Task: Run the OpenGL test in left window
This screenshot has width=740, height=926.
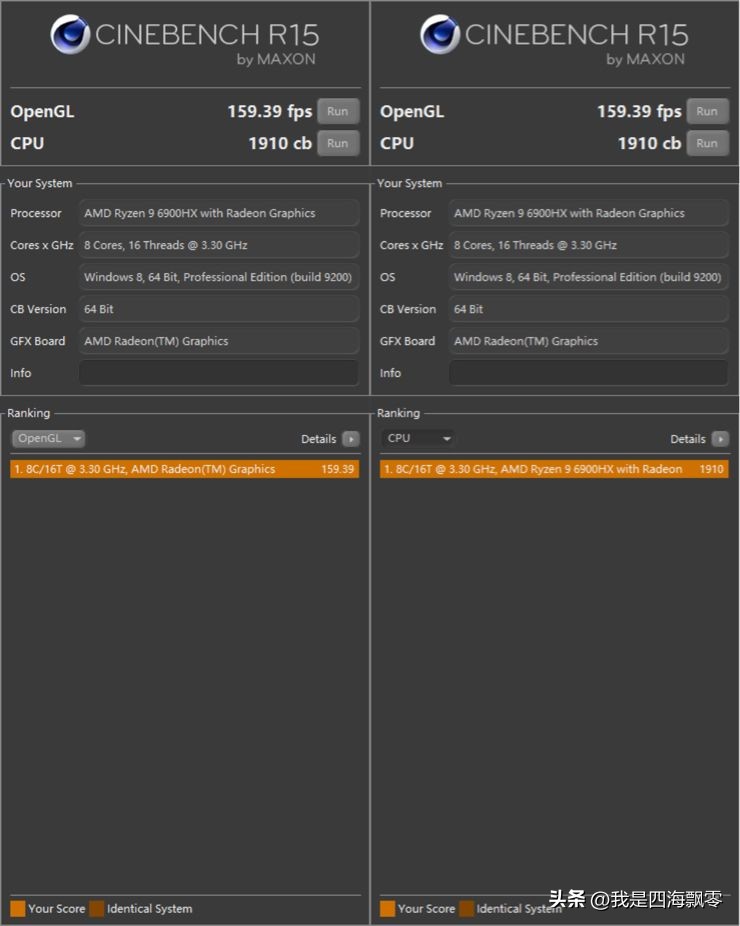Action: coord(338,111)
